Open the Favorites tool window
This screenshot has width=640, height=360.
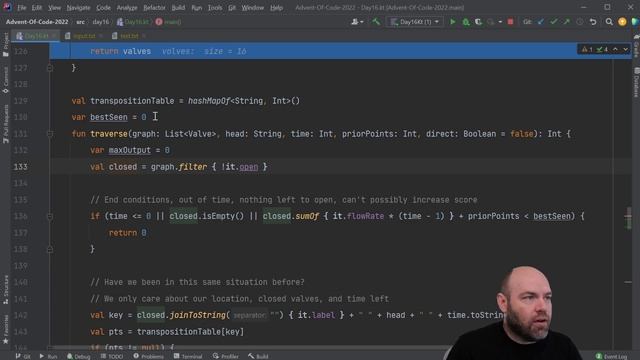5,330
